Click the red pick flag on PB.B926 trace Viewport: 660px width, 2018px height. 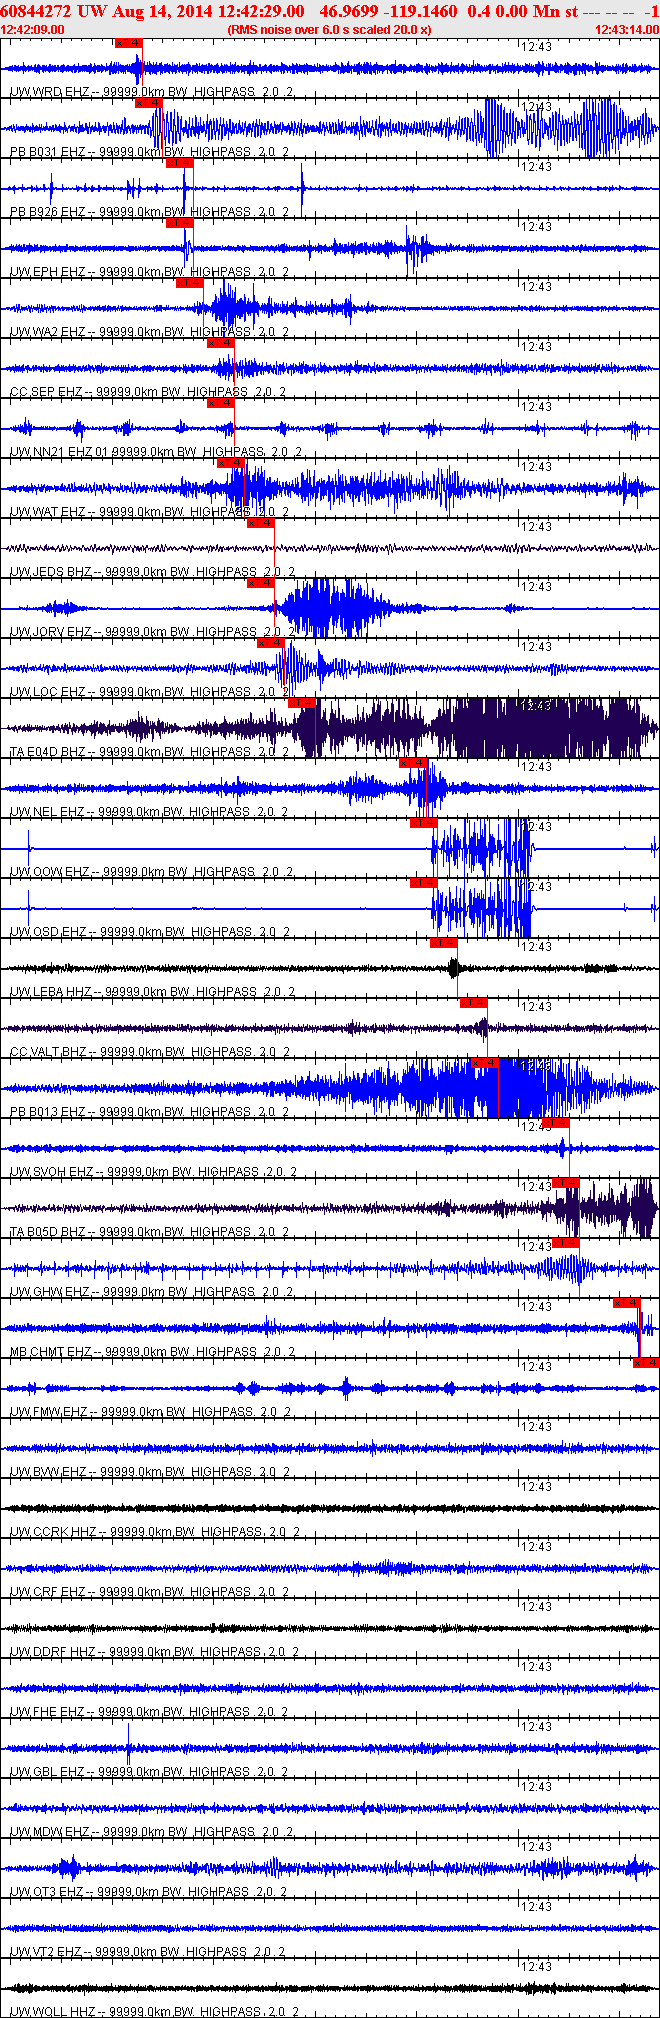[x=179, y=163]
